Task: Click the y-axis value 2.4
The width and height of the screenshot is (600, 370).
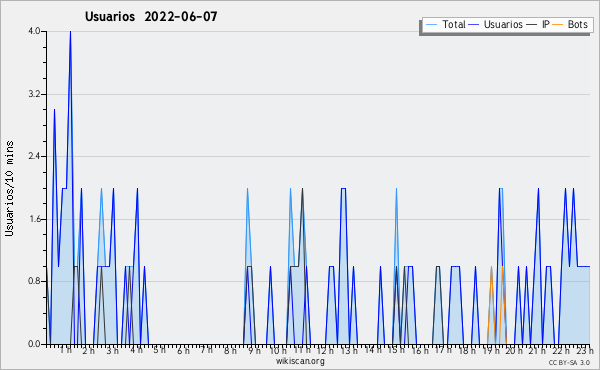Action: (x=34, y=156)
